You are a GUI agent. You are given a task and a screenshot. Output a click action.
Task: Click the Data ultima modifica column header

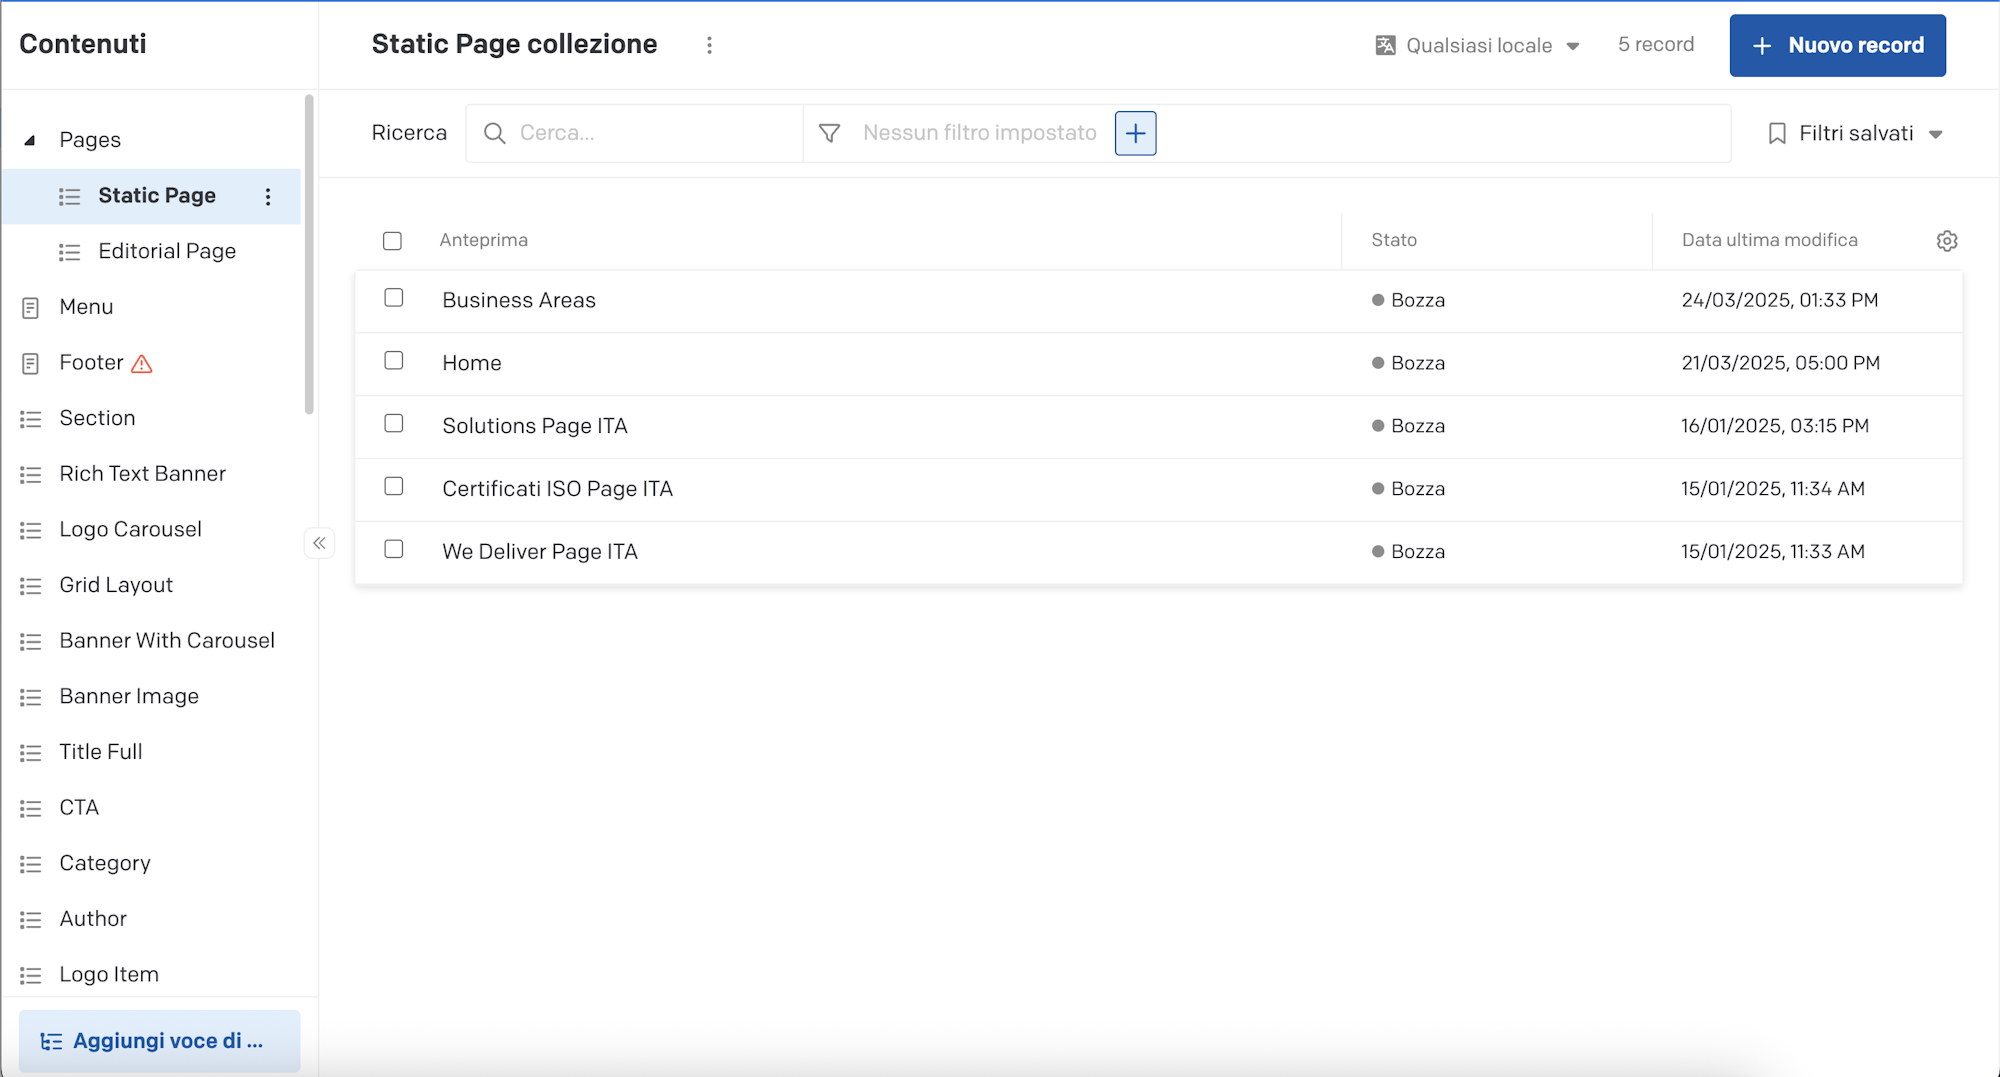(x=1769, y=240)
